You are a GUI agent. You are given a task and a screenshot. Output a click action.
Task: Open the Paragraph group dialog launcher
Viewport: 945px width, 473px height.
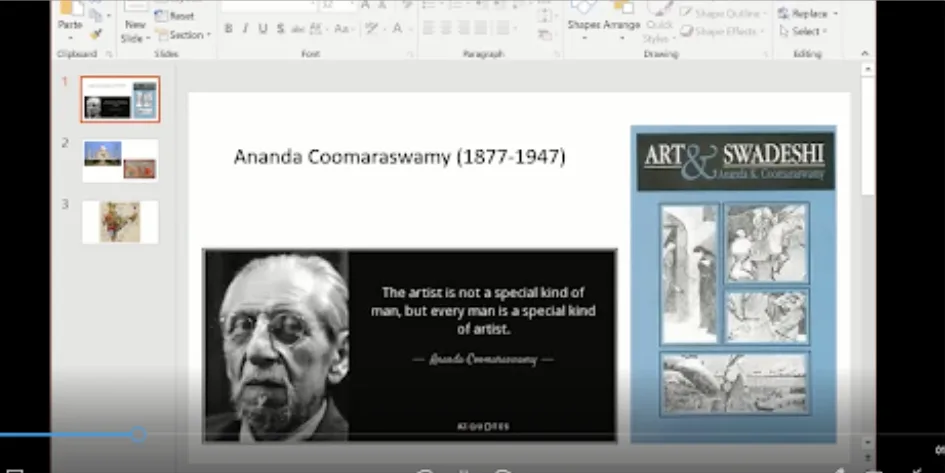(555, 54)
